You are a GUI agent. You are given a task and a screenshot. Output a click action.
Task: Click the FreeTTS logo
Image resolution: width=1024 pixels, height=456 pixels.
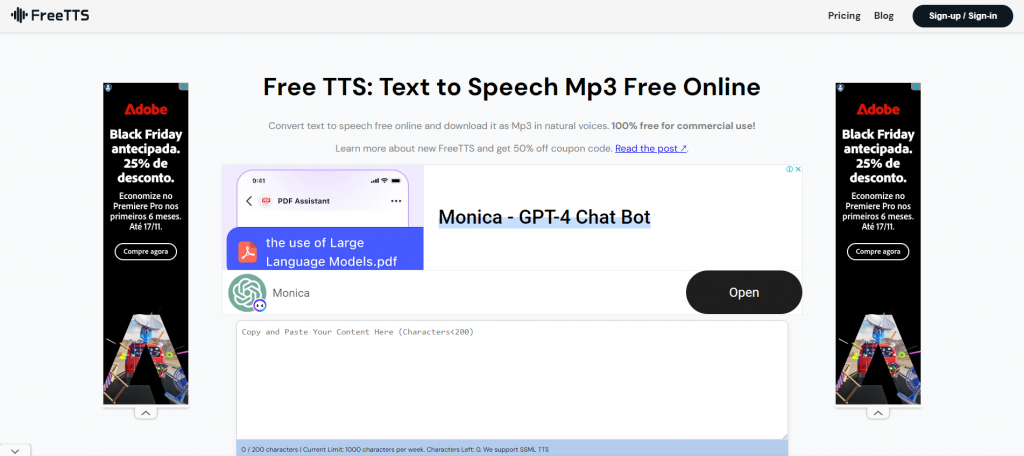(50, 15)
